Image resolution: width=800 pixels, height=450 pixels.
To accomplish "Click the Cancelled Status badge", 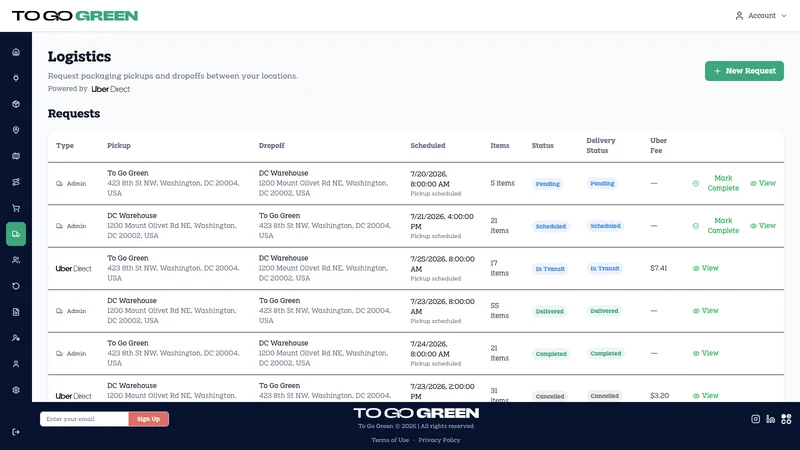I will coord(550,396).
